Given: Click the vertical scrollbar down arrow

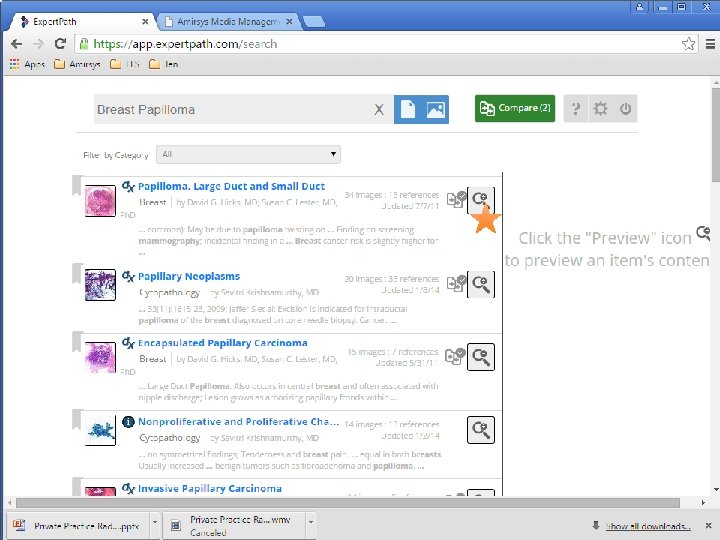Looking at the screenshot, I should coord(716,490).
